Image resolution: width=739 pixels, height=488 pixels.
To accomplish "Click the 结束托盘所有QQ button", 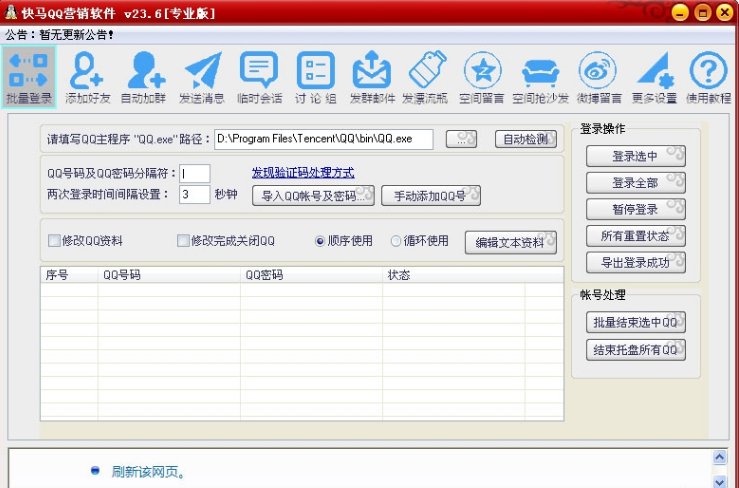I will (x=635, y=350).
